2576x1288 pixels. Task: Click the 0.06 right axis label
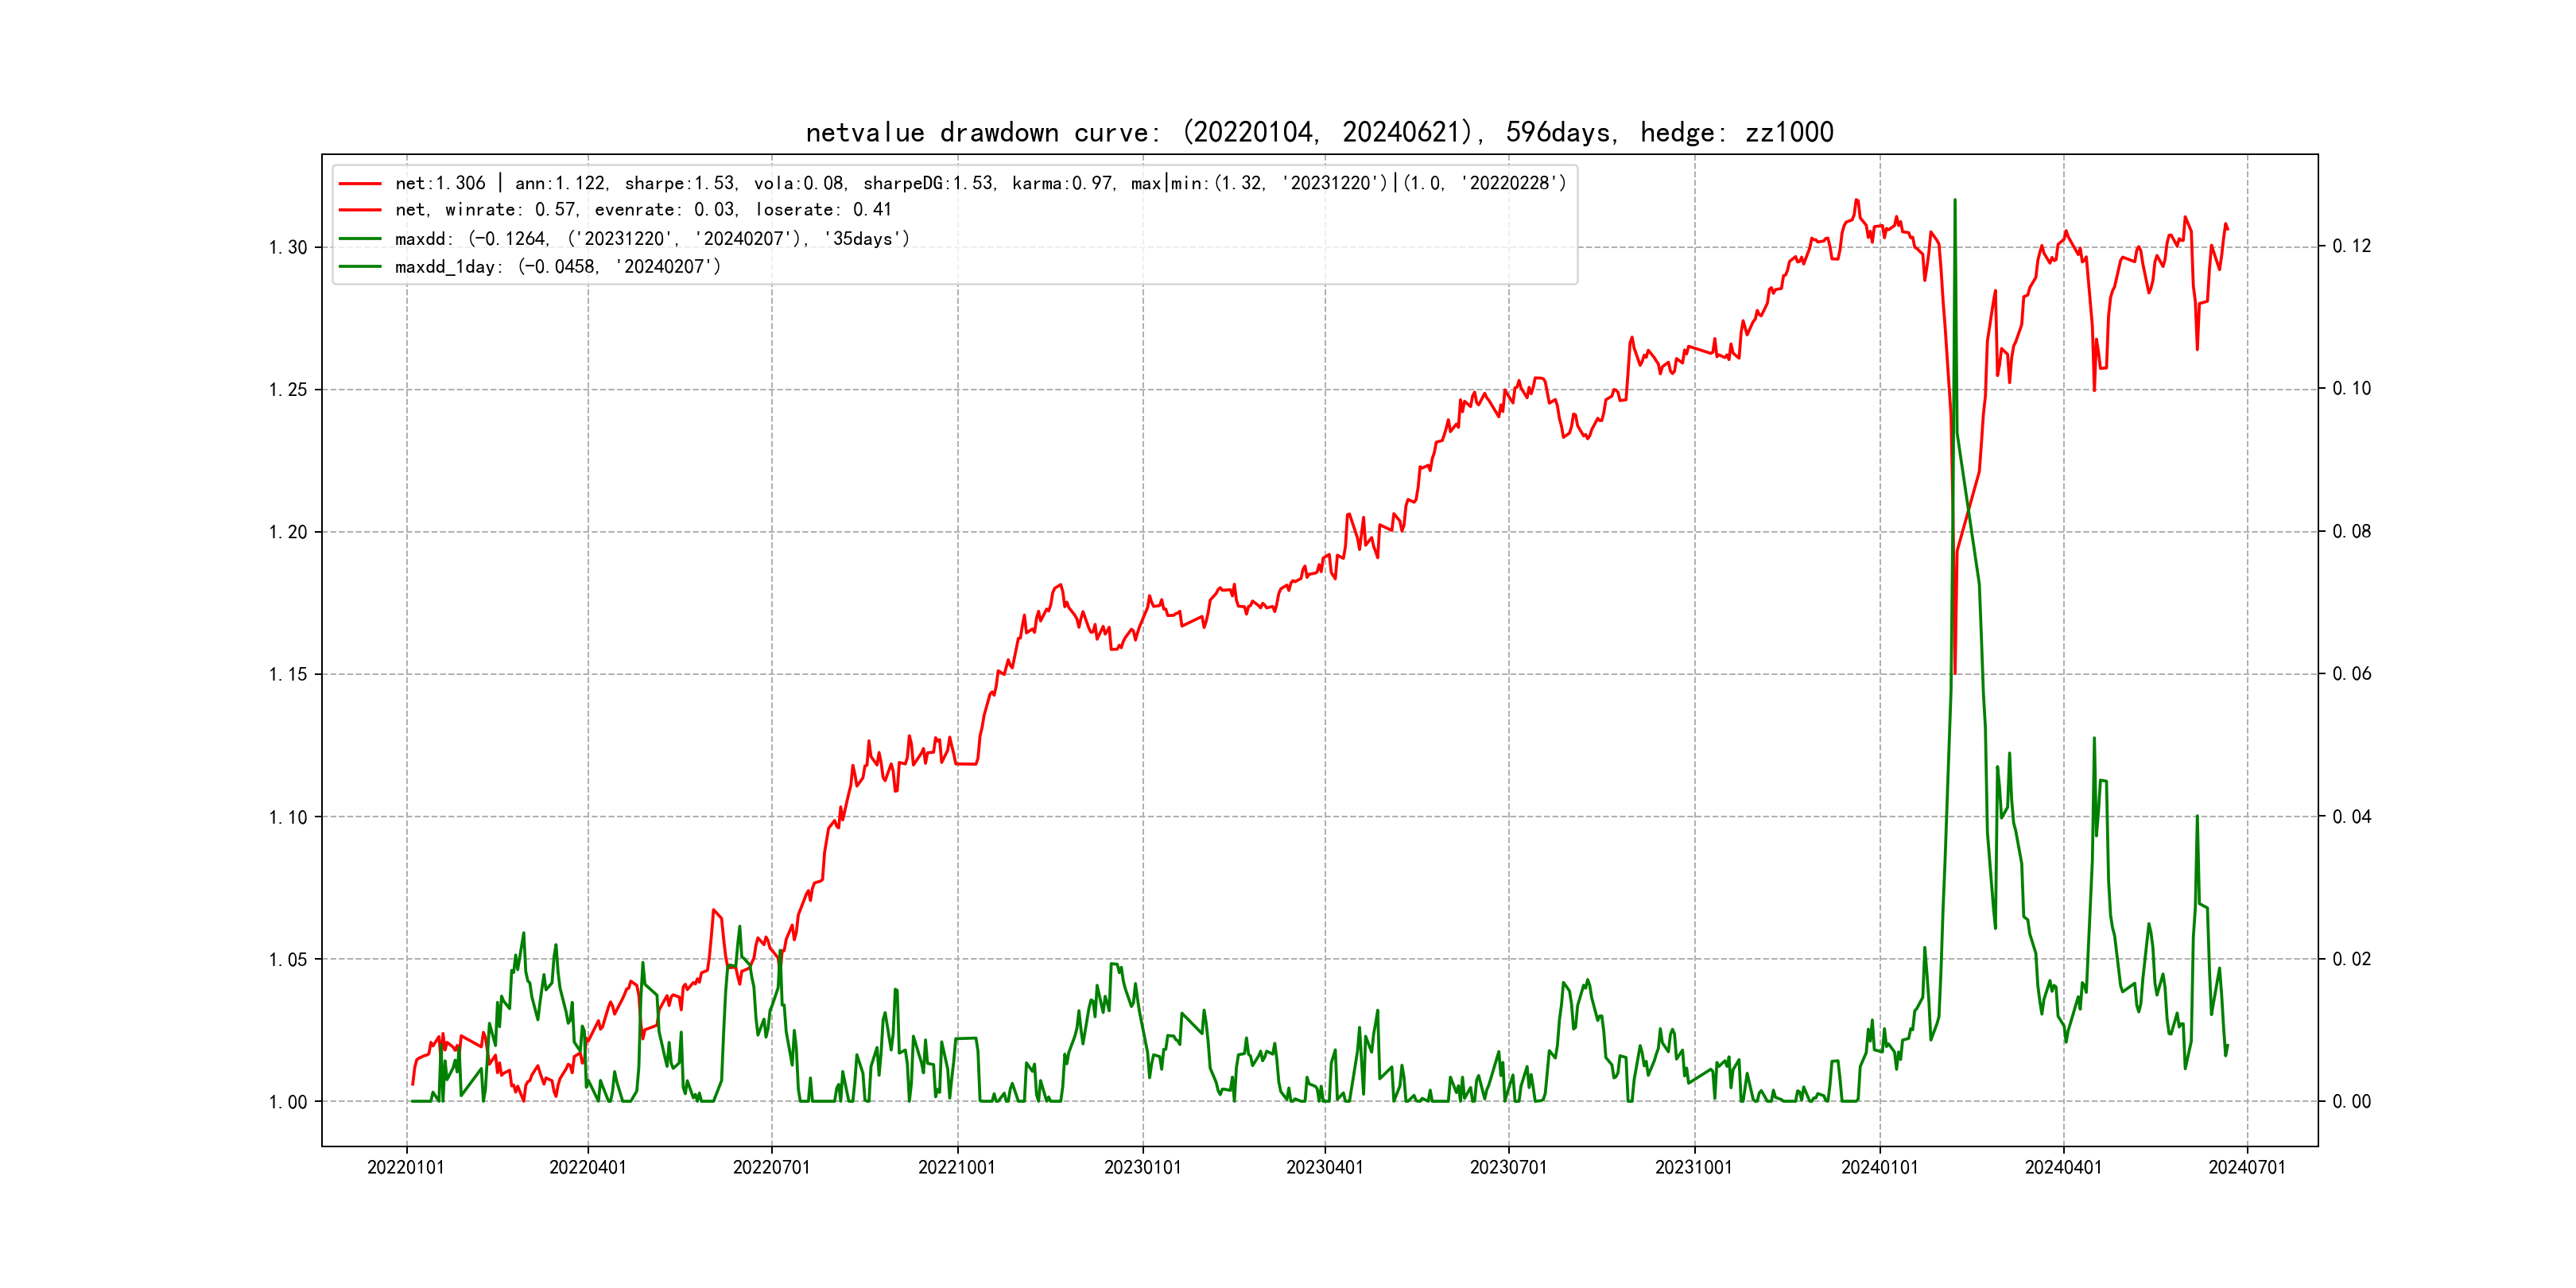coord(2351,674)
